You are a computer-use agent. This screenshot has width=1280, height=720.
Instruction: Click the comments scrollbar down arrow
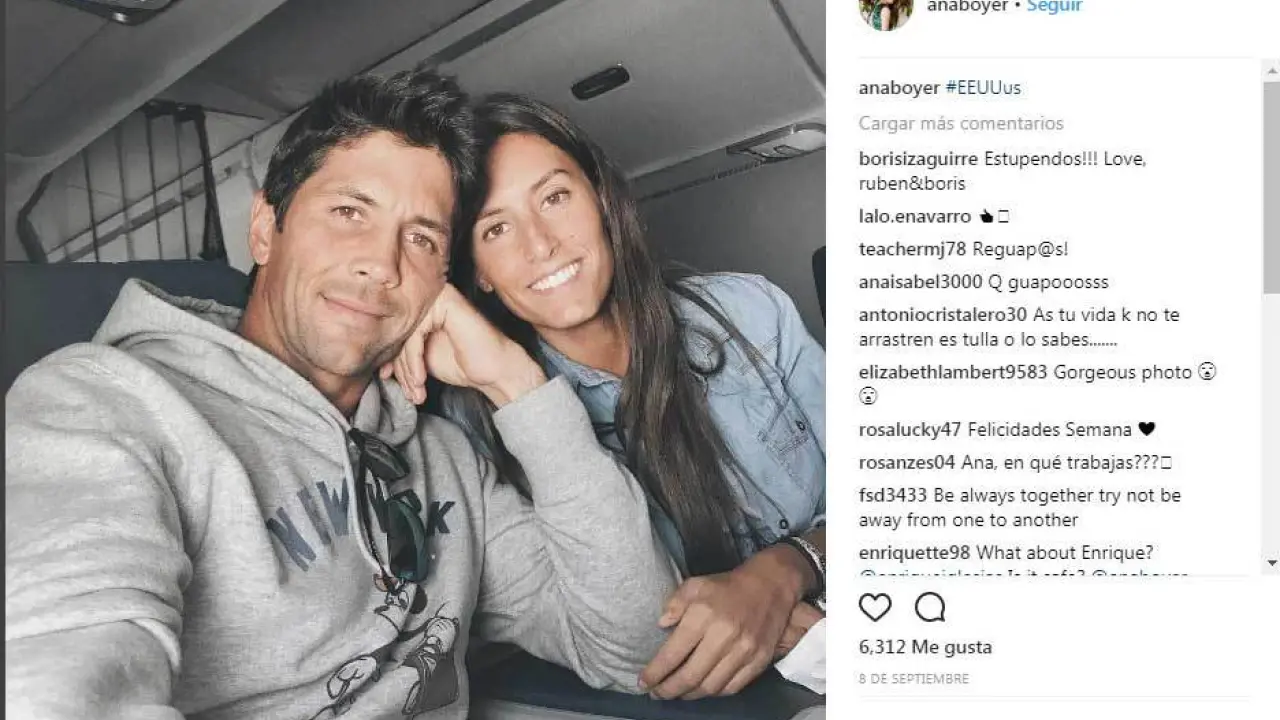pos(1272,563)
